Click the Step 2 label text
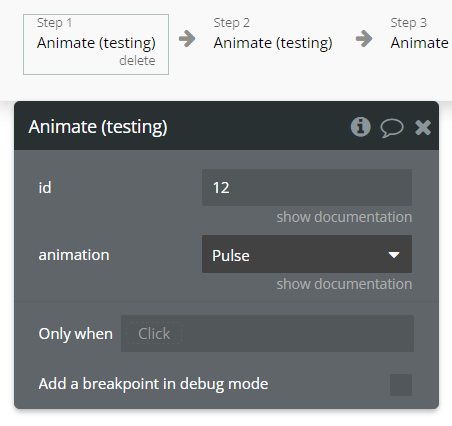Screen dimensions: 452x426 pos(232,23)
